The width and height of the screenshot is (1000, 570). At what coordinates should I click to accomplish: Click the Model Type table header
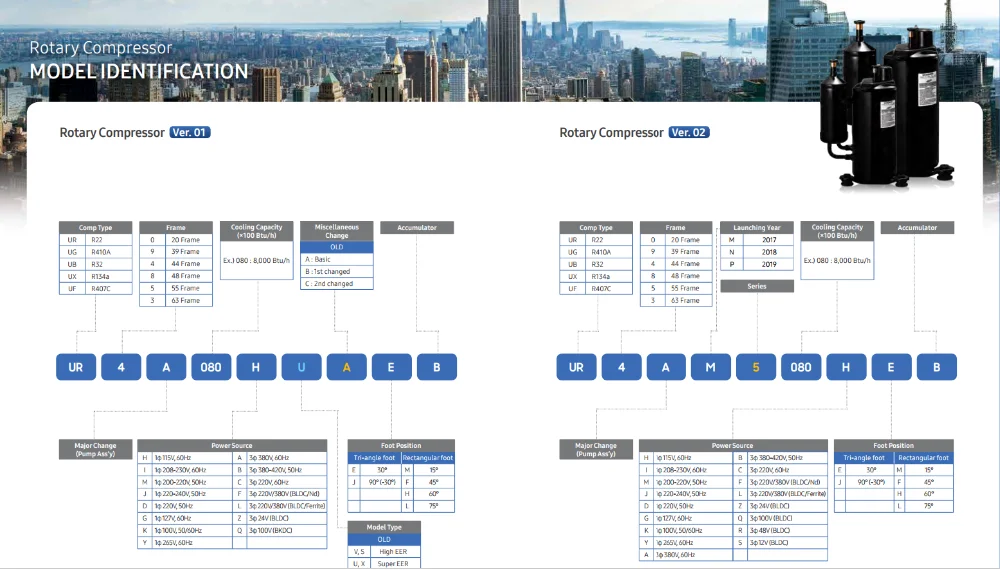point(384,528)
